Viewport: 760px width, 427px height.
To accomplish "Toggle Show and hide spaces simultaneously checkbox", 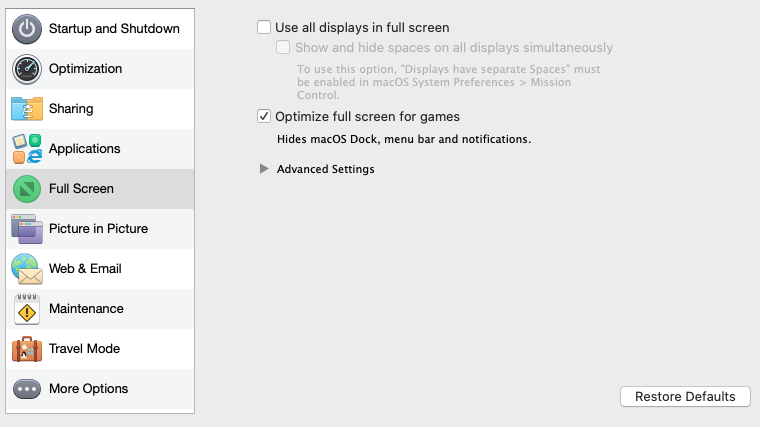I will (x=284, y=48).
